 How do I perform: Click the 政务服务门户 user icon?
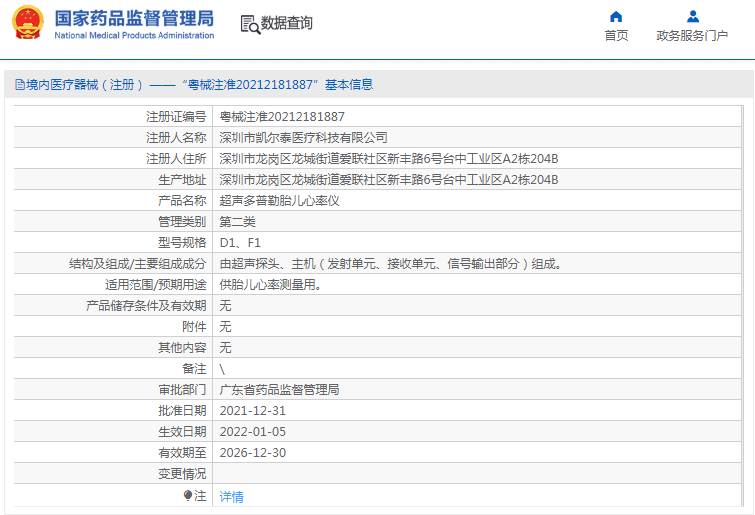pyautogui.click(x=693, y=17)
